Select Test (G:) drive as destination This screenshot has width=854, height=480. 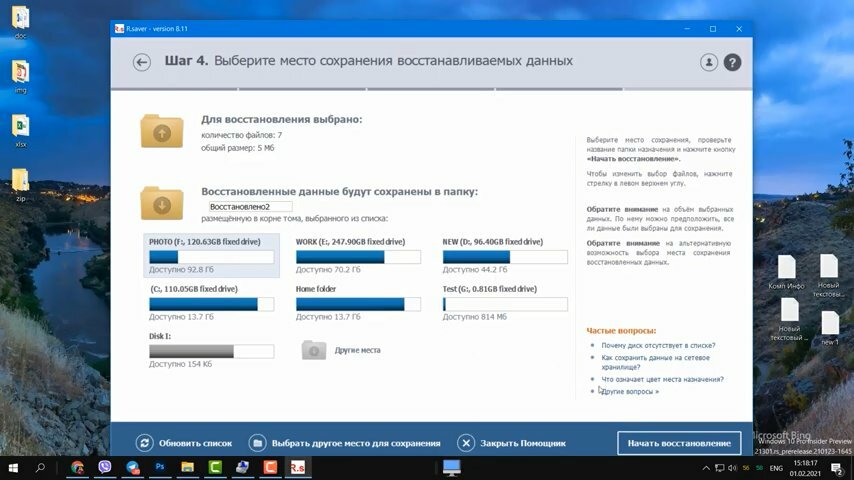click(505, 303)
